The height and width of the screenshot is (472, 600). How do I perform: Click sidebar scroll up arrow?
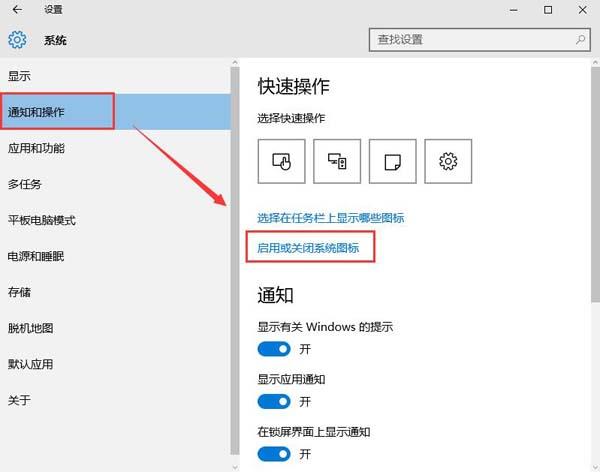point(235,62)
